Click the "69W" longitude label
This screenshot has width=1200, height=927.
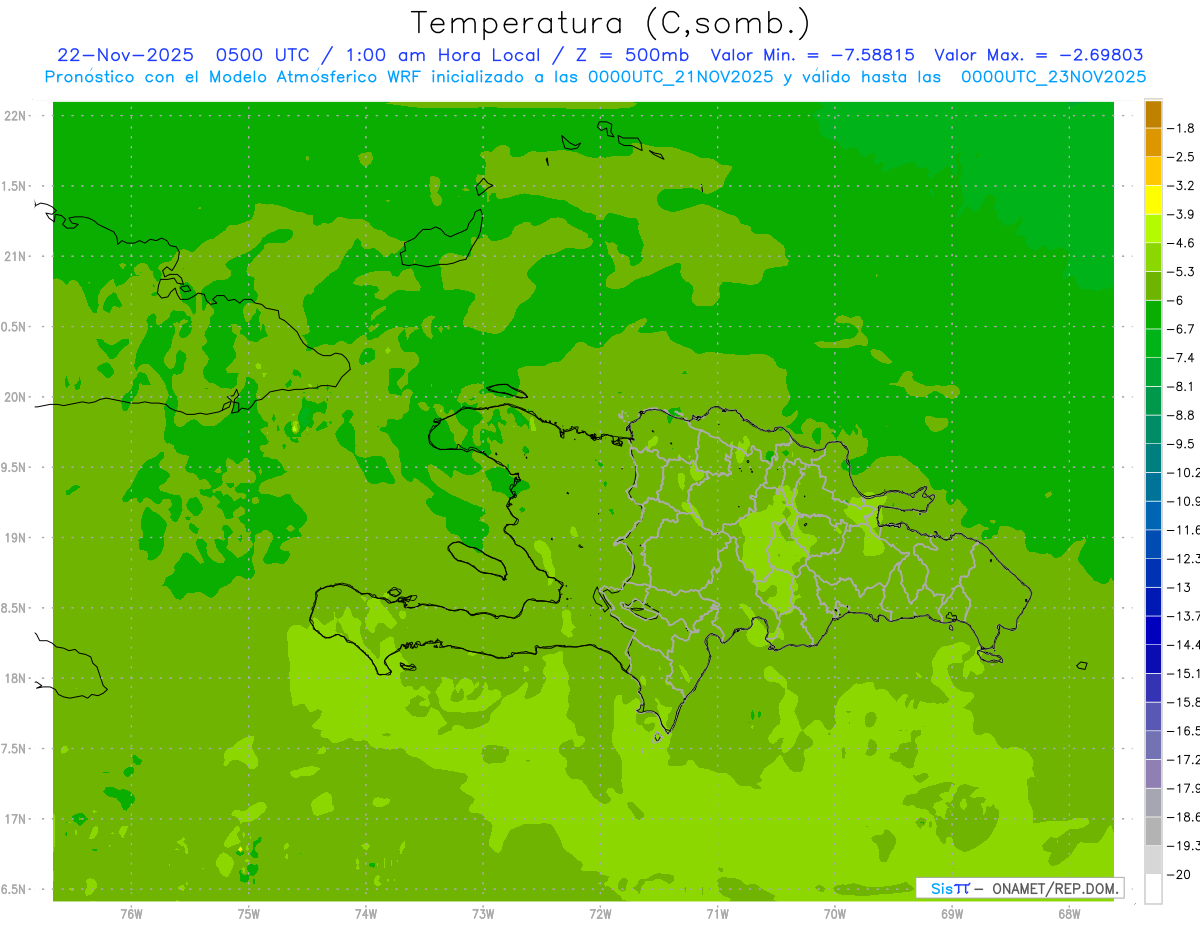coord(952,914)
